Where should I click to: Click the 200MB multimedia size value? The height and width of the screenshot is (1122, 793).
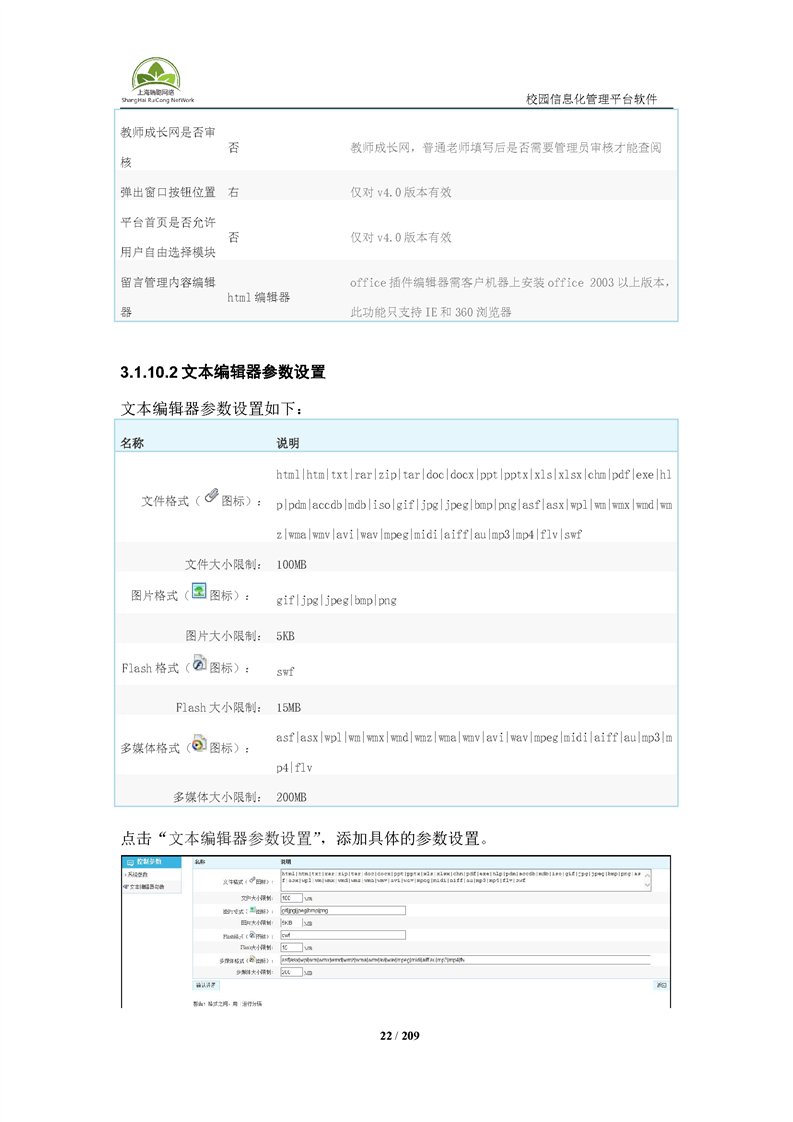291,797
